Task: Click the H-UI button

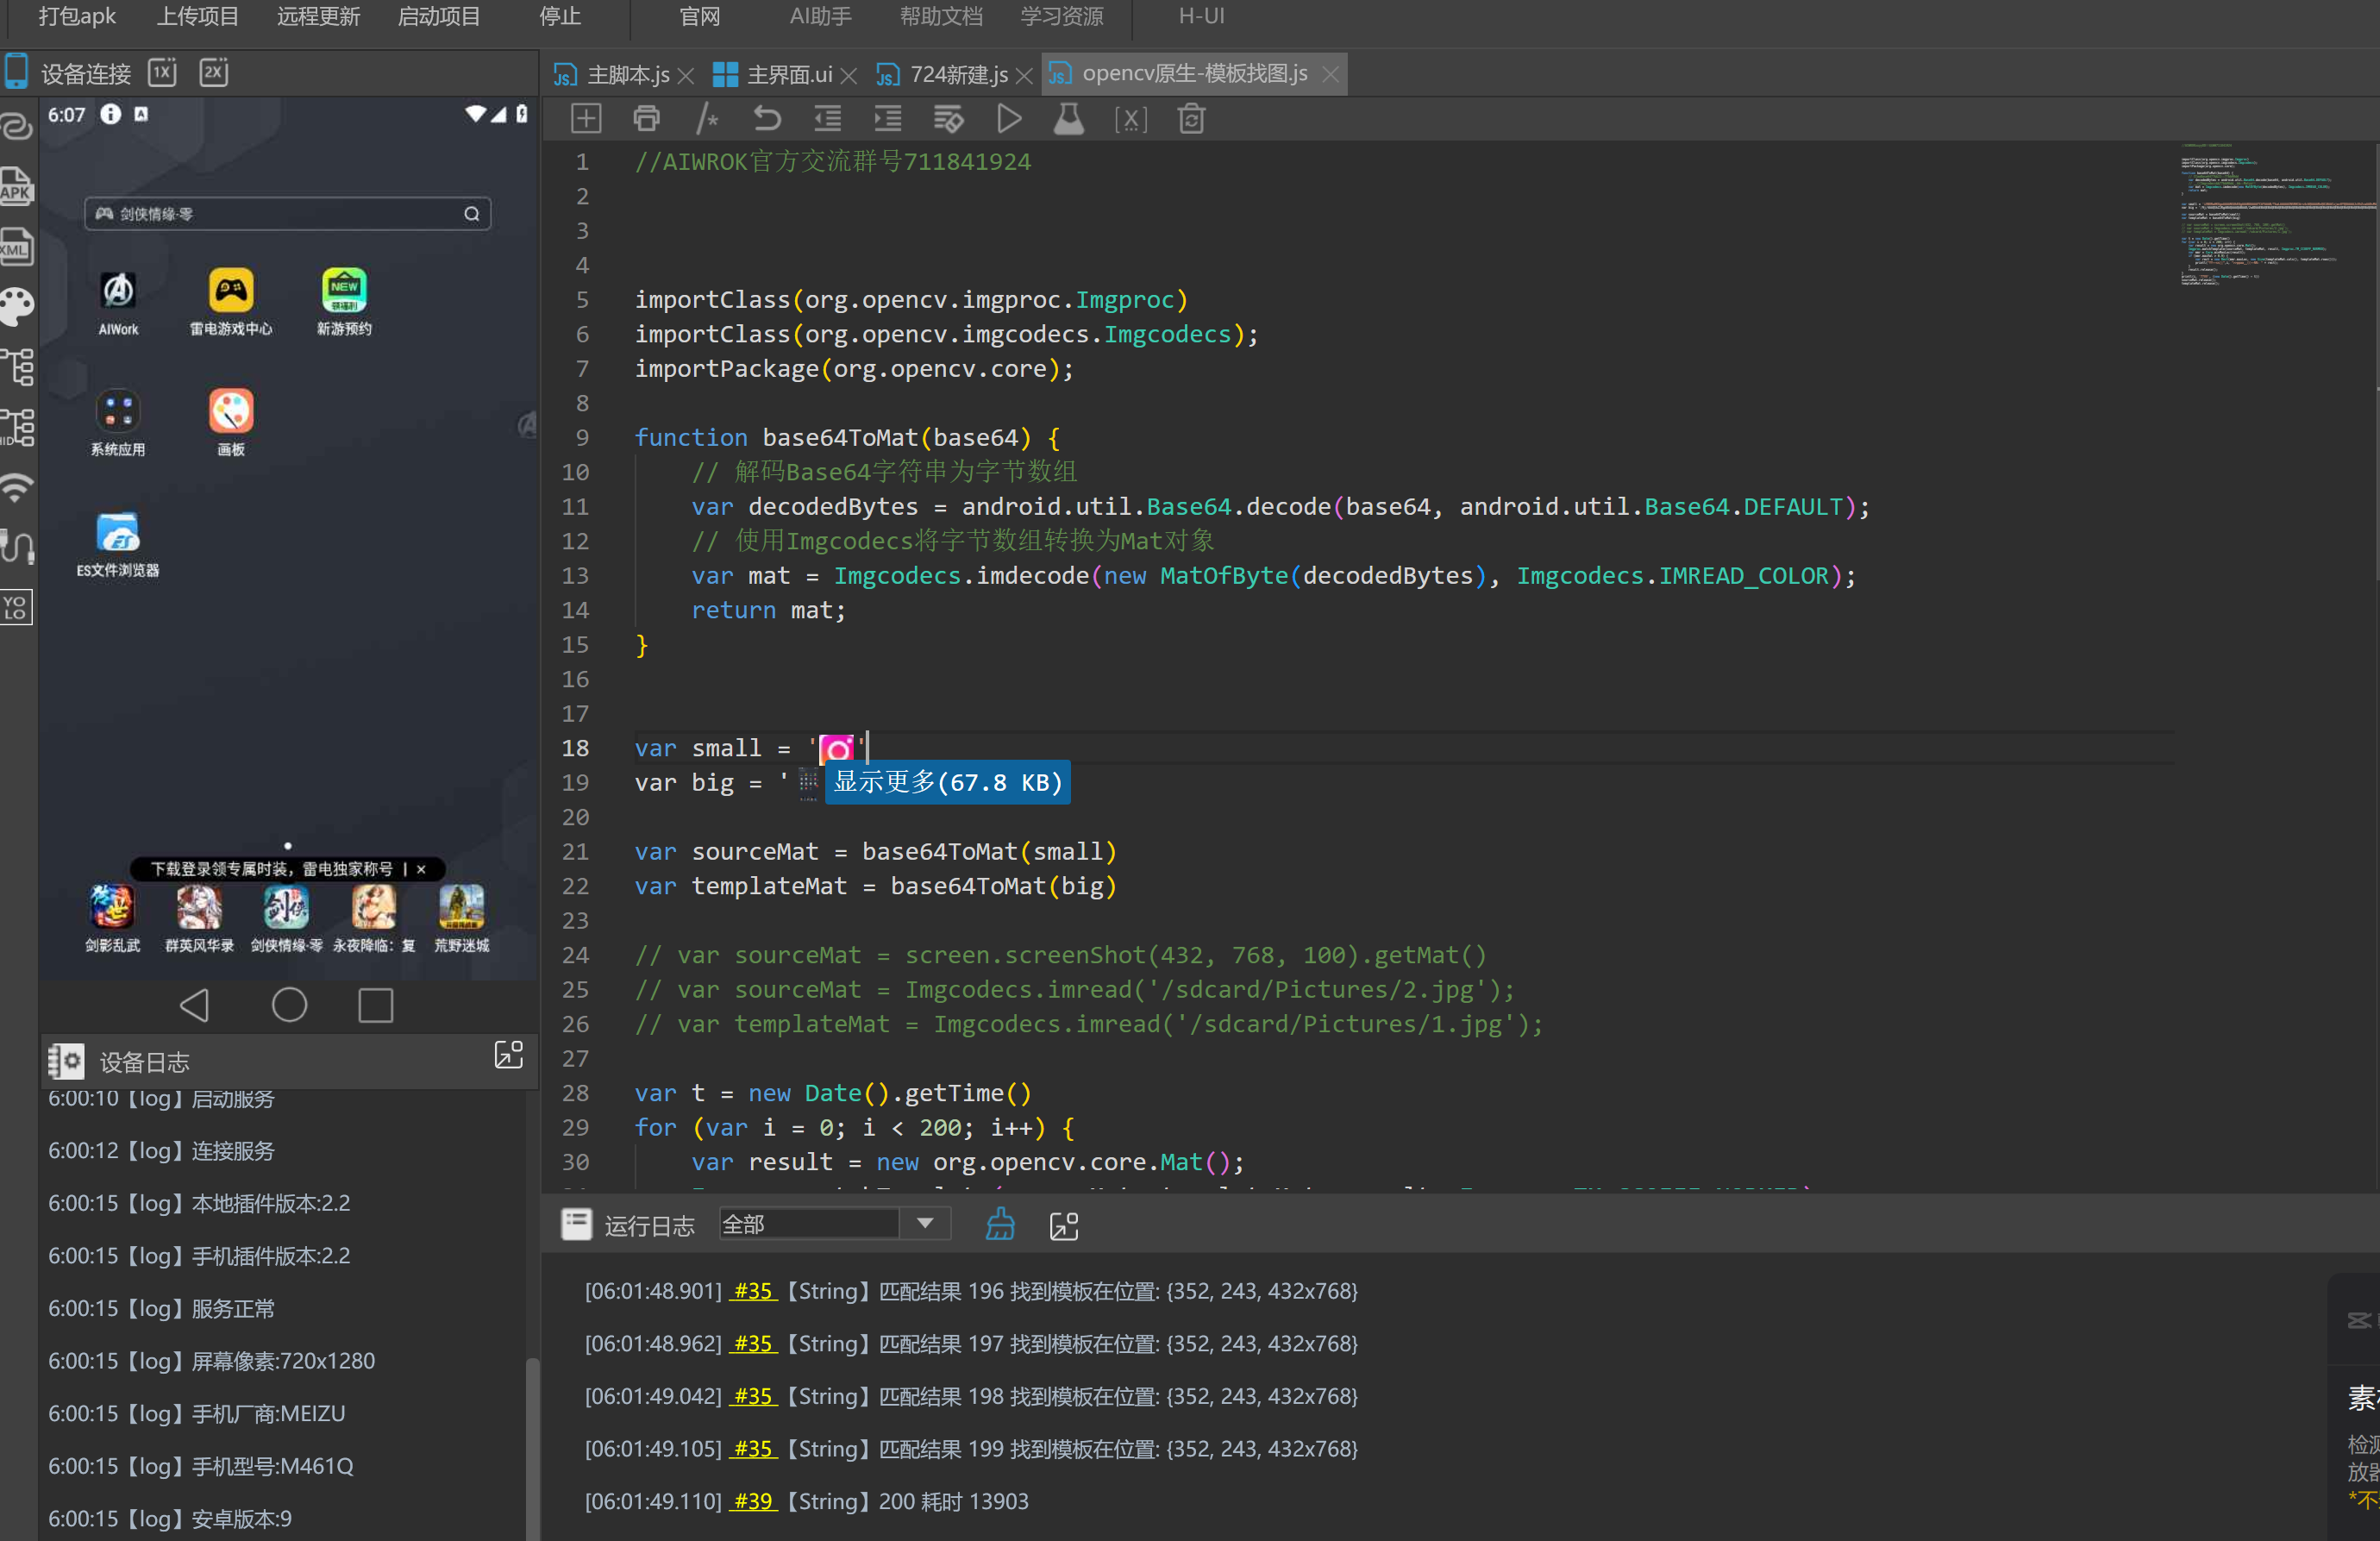Action: coord(1201,16)
